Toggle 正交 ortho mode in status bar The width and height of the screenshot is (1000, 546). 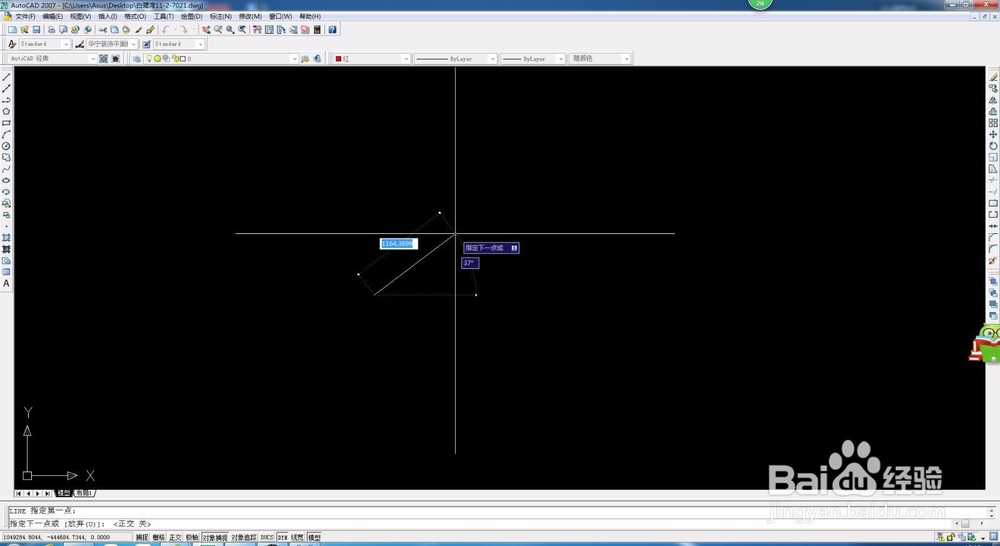pyautogui.click(x=175, y=538)
